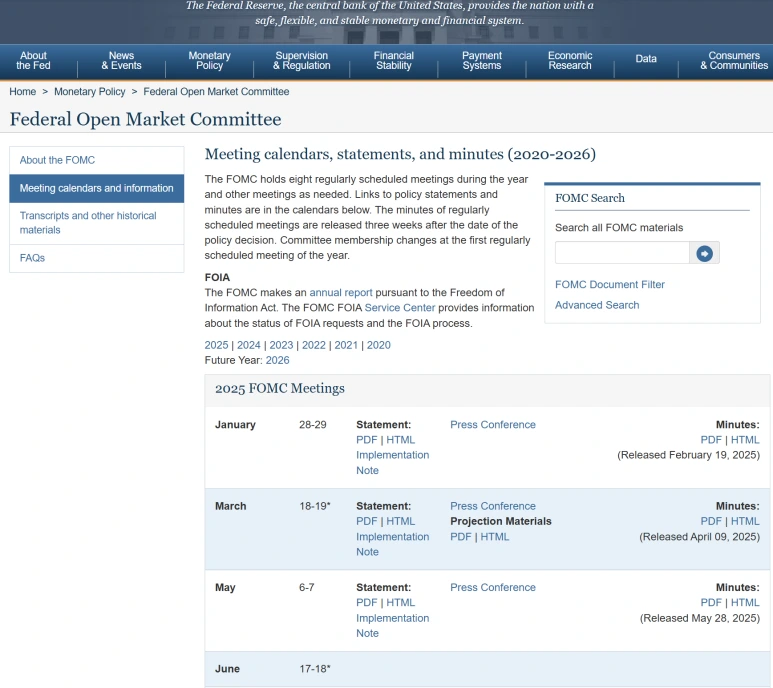Open Advanced Search link
The height and width of the screenshot is (688, 773).
click(597, 305)
